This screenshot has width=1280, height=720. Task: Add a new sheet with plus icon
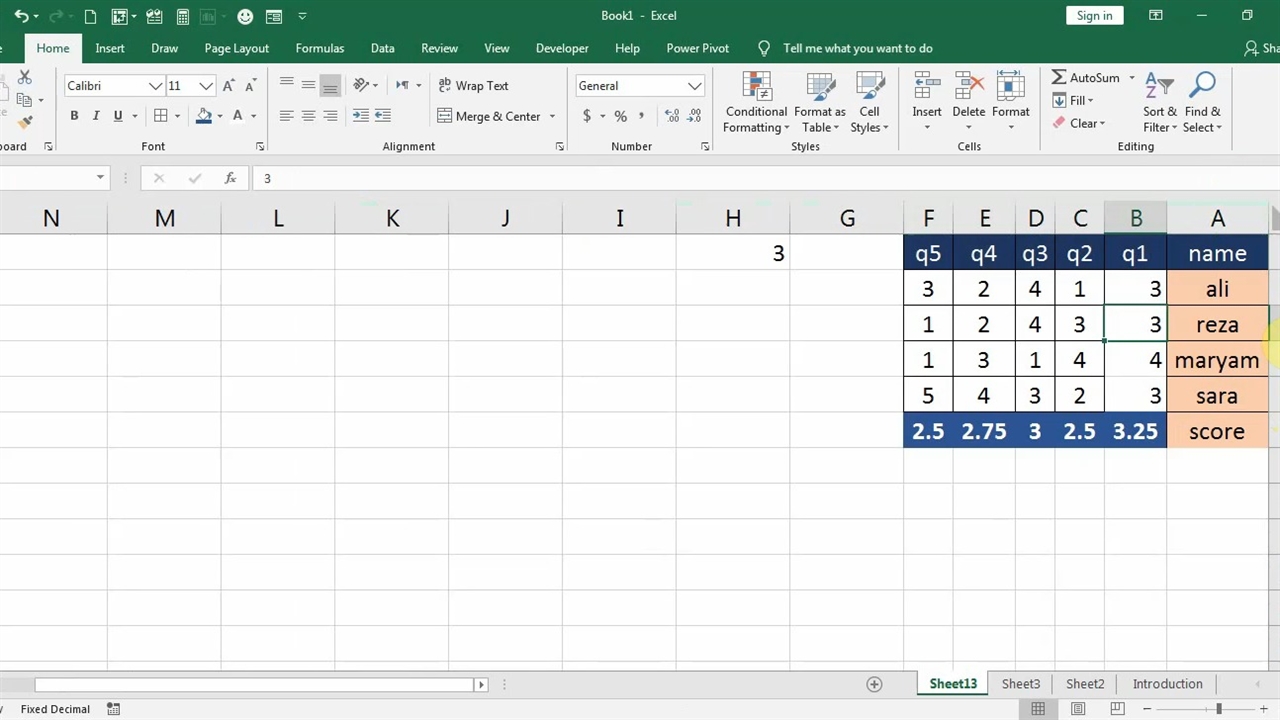(x=874, y=684)
